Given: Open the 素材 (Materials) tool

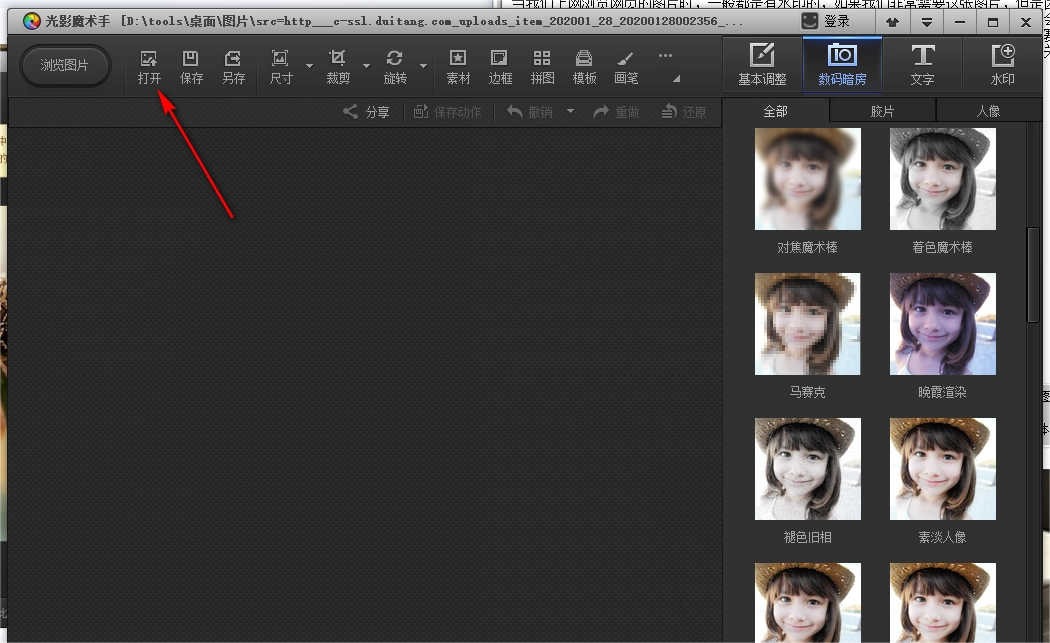Looking at the screenshot, I should pos(458,66).
